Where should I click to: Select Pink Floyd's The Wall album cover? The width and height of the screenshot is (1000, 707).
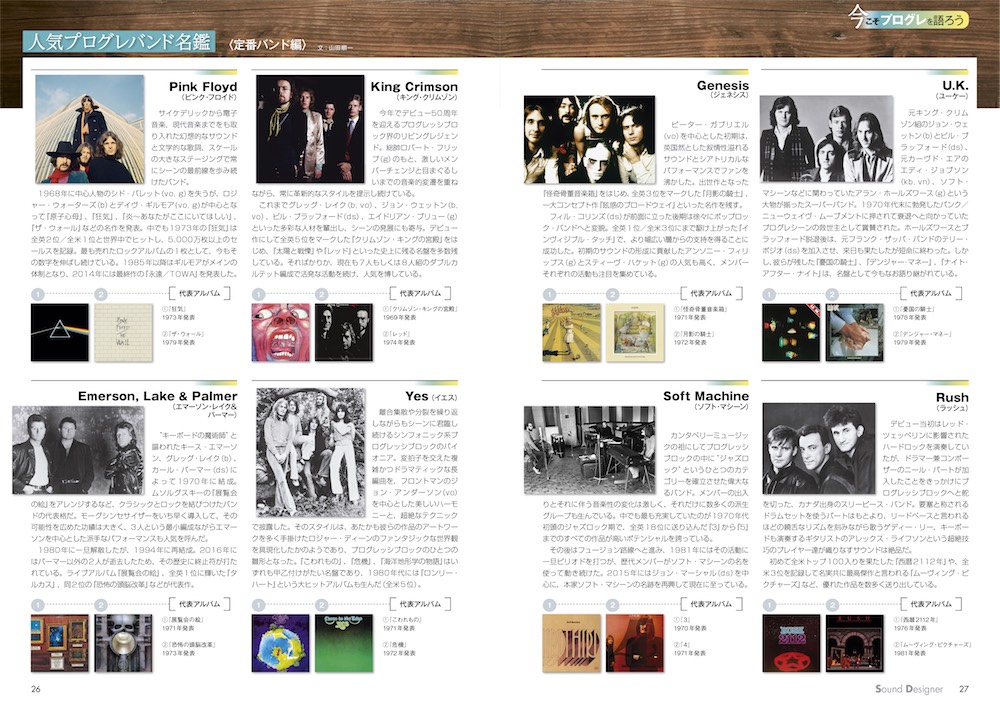click(x=124, y=333)
